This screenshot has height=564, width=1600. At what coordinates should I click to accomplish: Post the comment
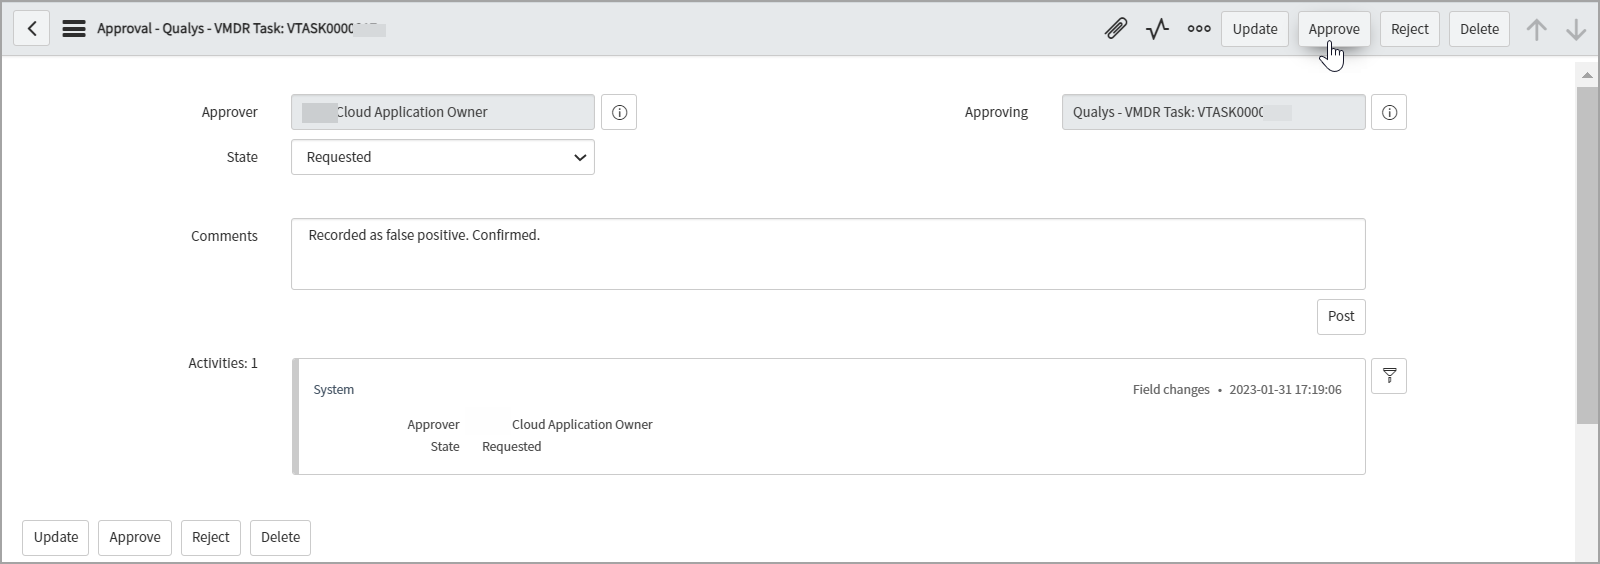[1341, 316]
